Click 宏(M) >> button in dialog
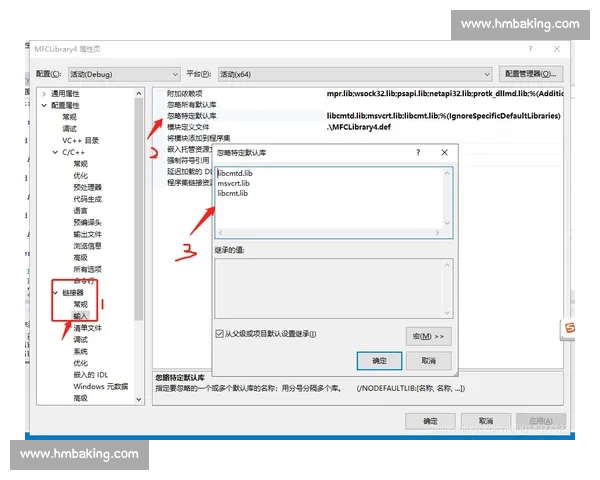600x480 pixels. tap(428, 336)
